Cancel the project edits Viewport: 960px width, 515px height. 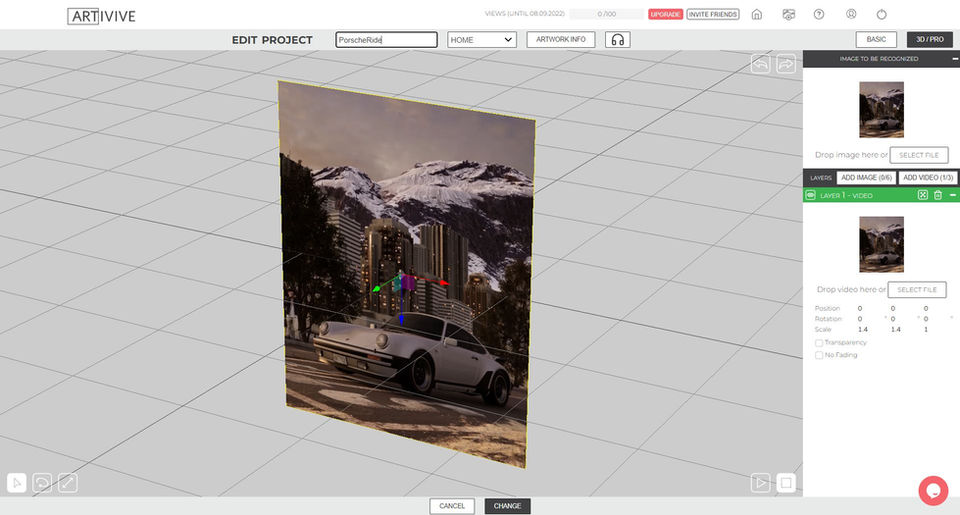tap(452, 506)
